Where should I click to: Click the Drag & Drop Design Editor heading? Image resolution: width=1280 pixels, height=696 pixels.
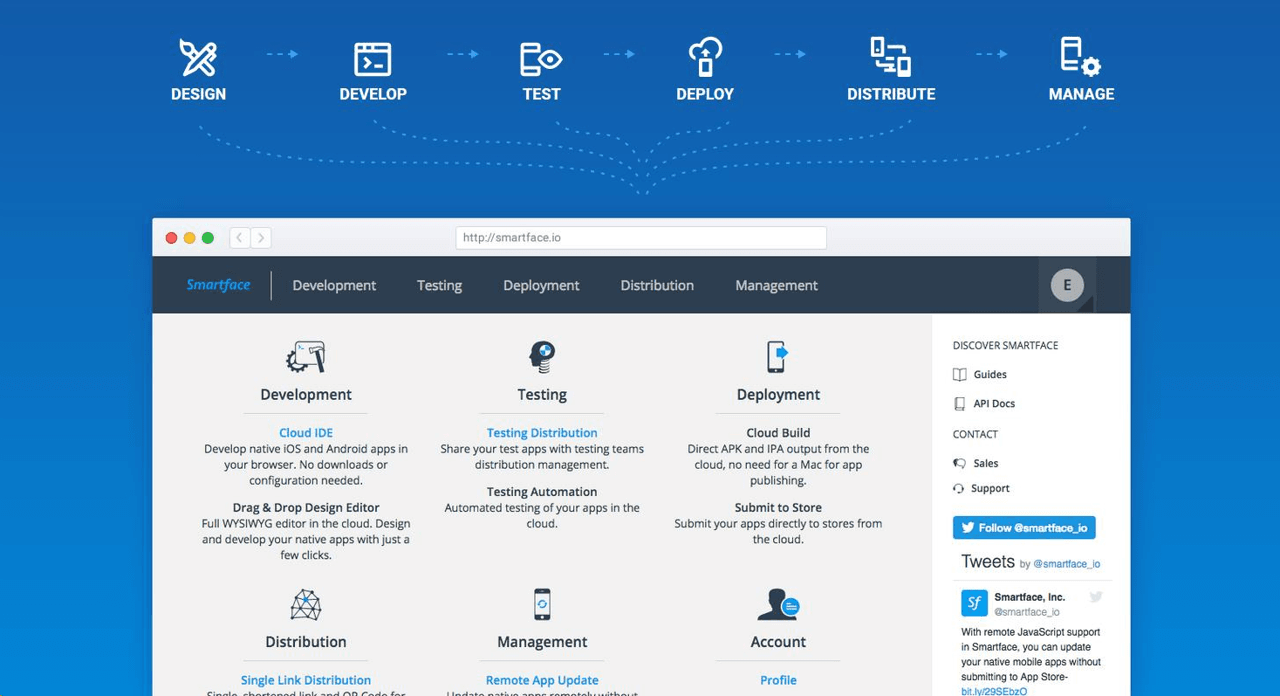tap(306, 508)
